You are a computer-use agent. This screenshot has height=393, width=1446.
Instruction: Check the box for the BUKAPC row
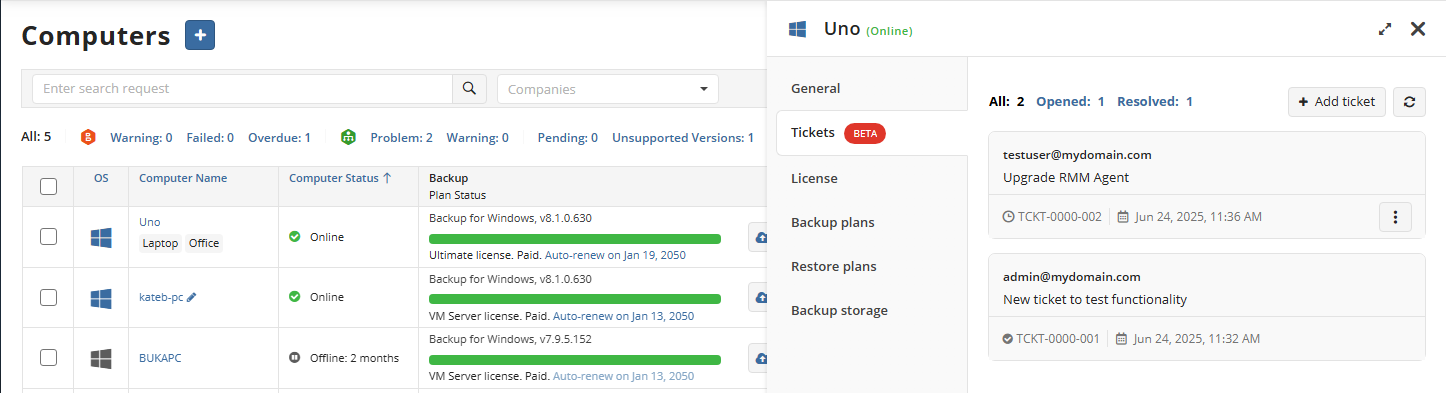[48, 357]
